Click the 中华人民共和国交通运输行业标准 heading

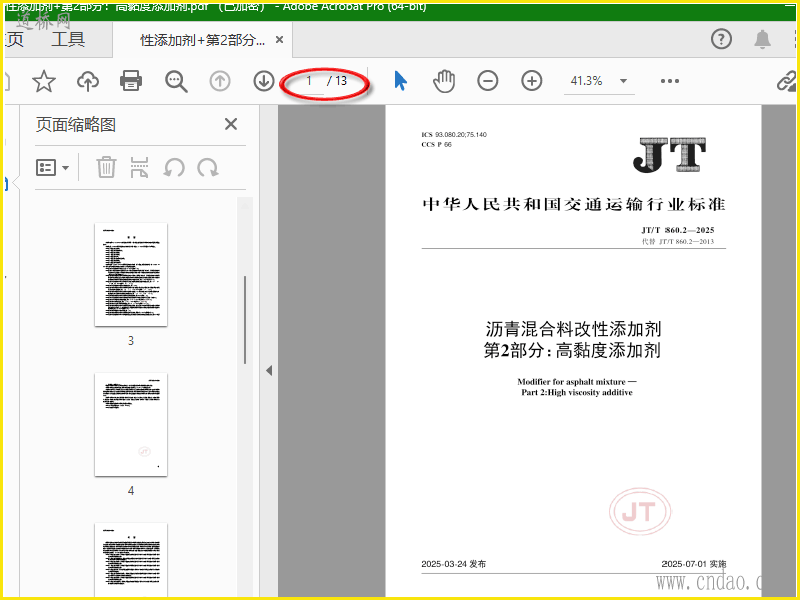point(573,204)
